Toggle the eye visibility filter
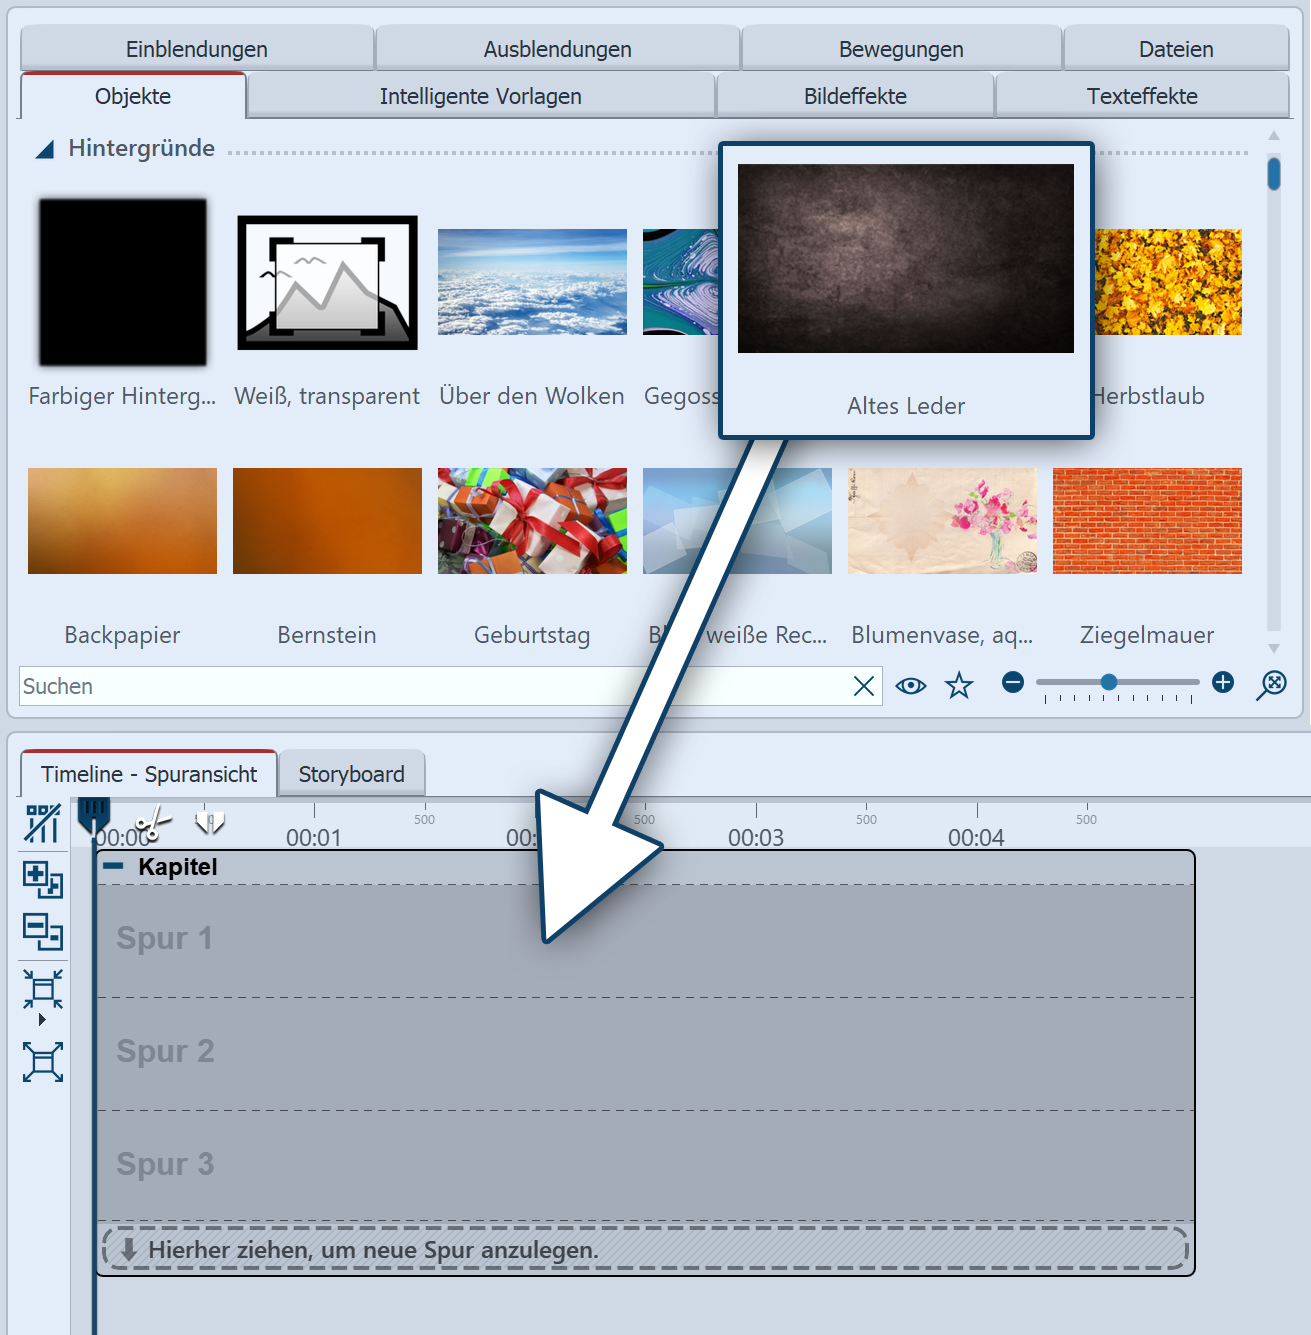1311x1335 pixels. coord(911,686)
